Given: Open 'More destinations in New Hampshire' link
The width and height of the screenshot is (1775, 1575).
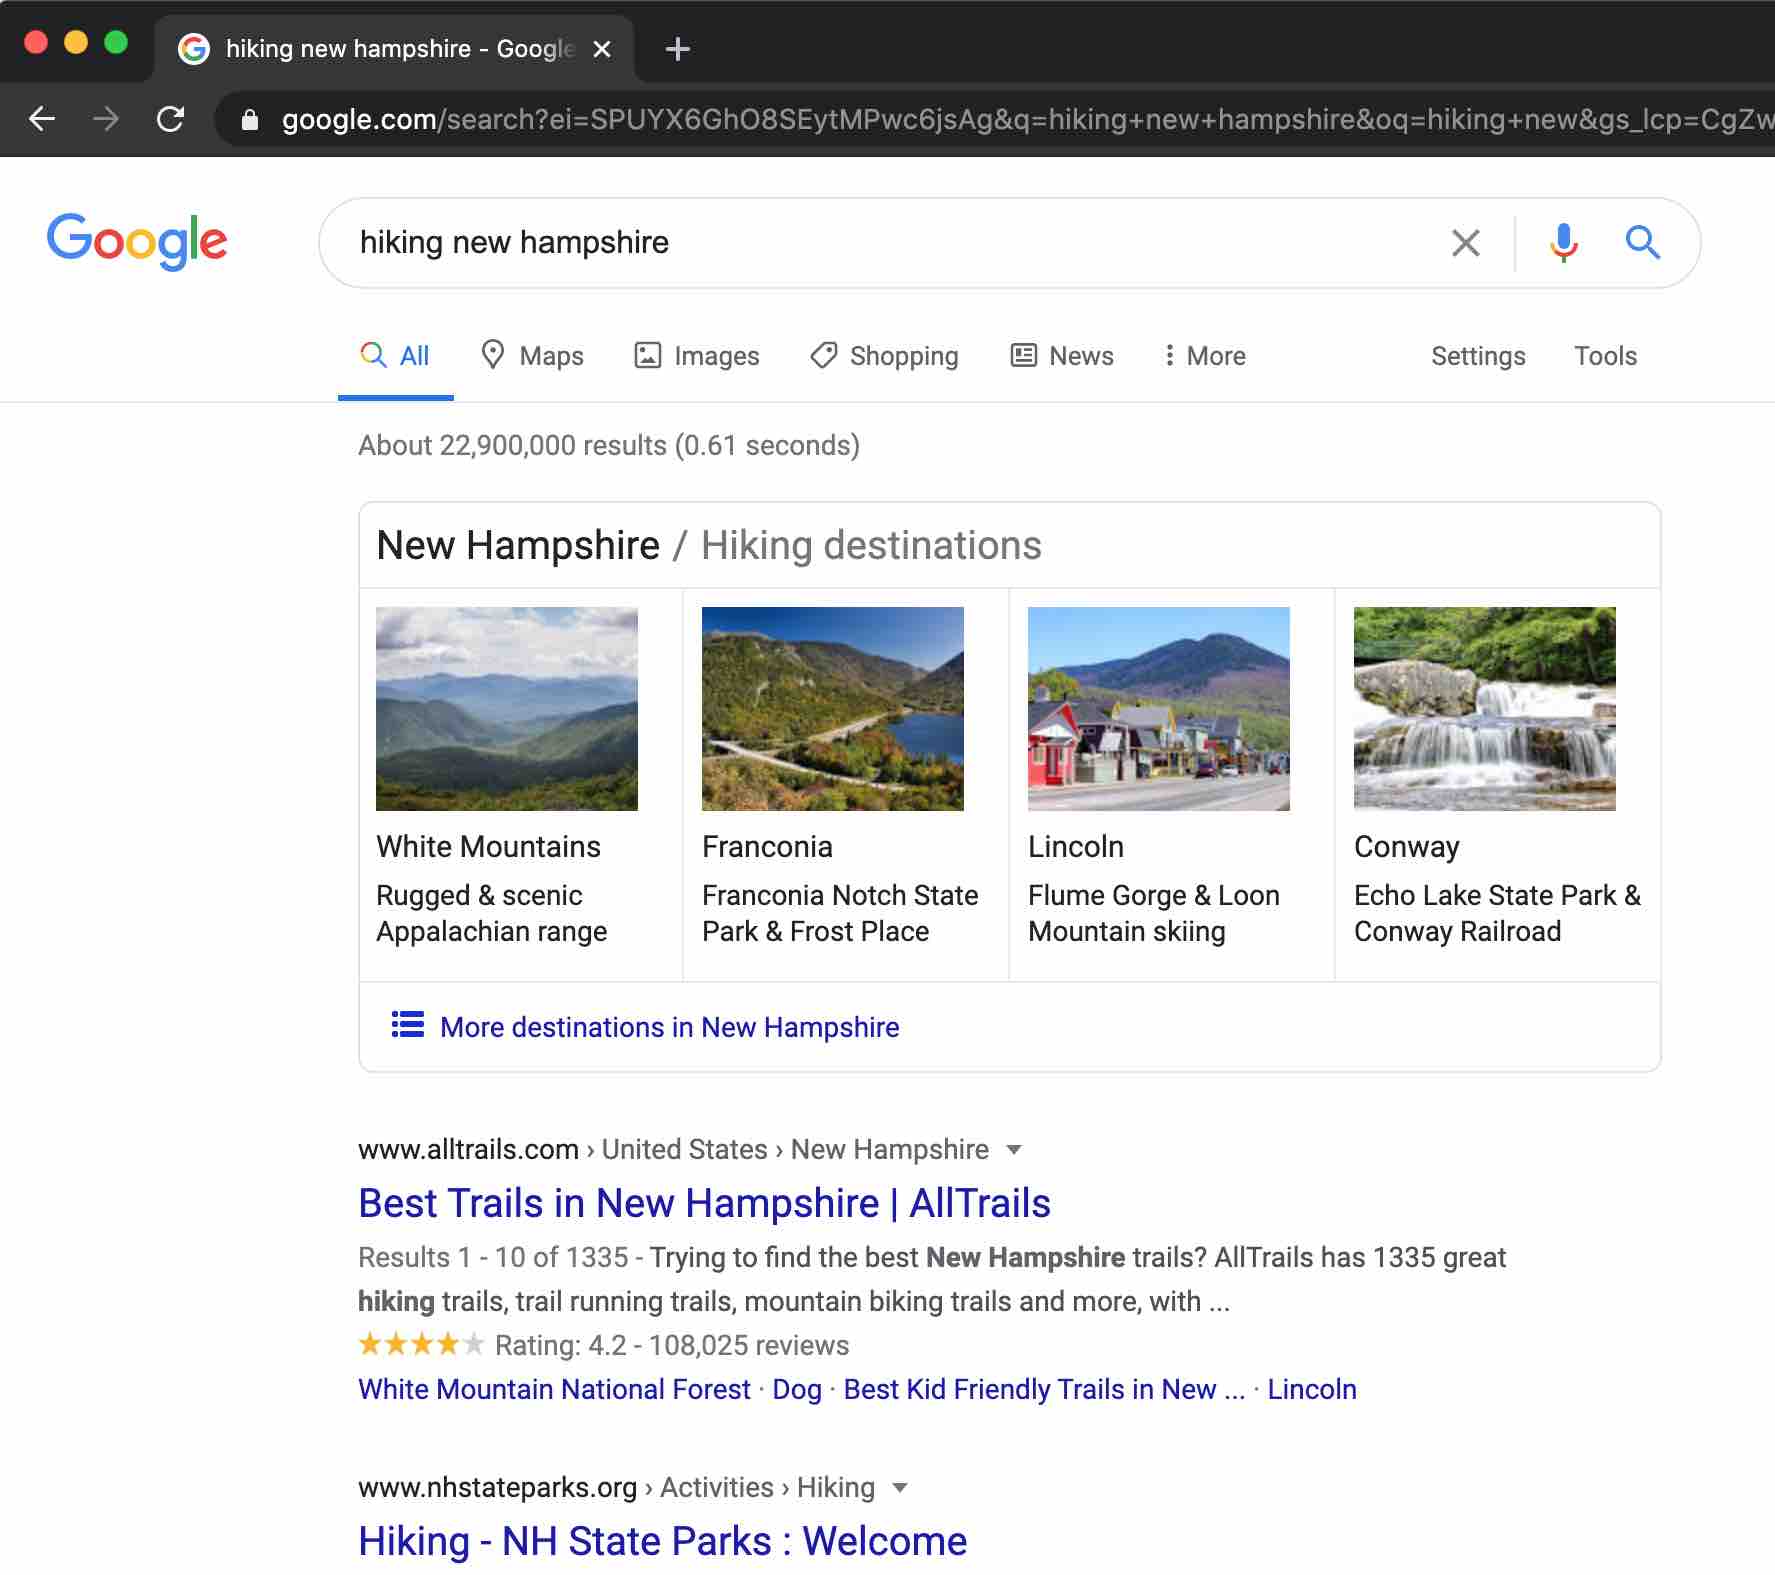Looking at the screenshot, I should 669,1027.
